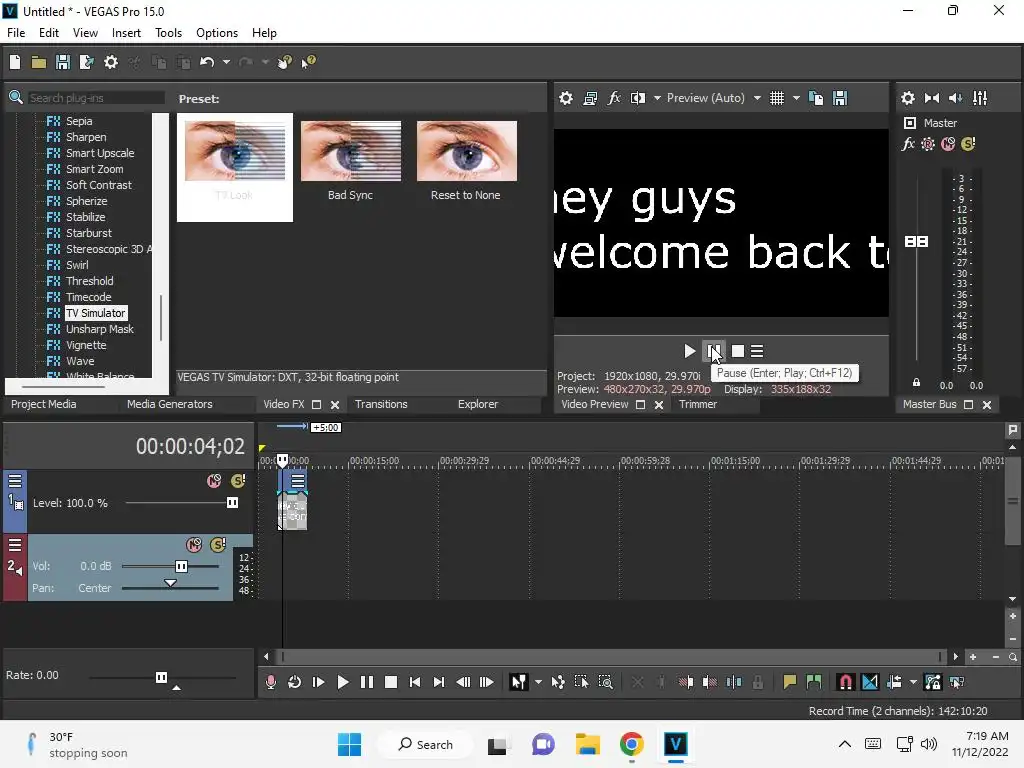Switch to the Trimmer tab

698,404
